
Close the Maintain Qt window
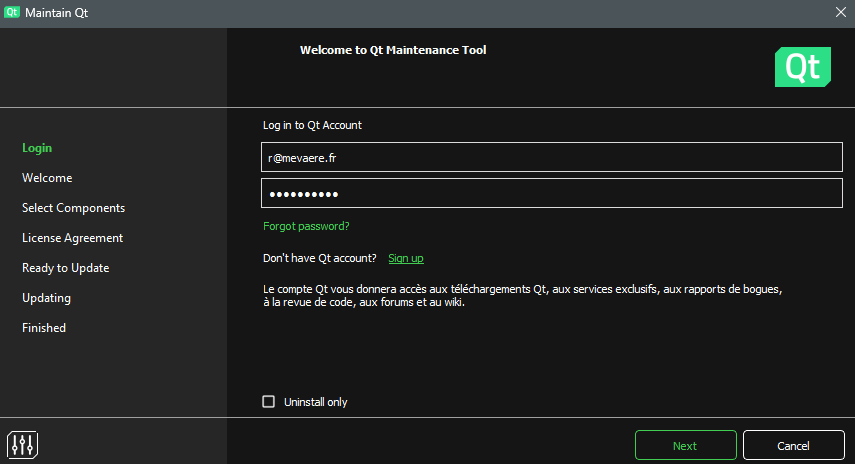point(840,11)
